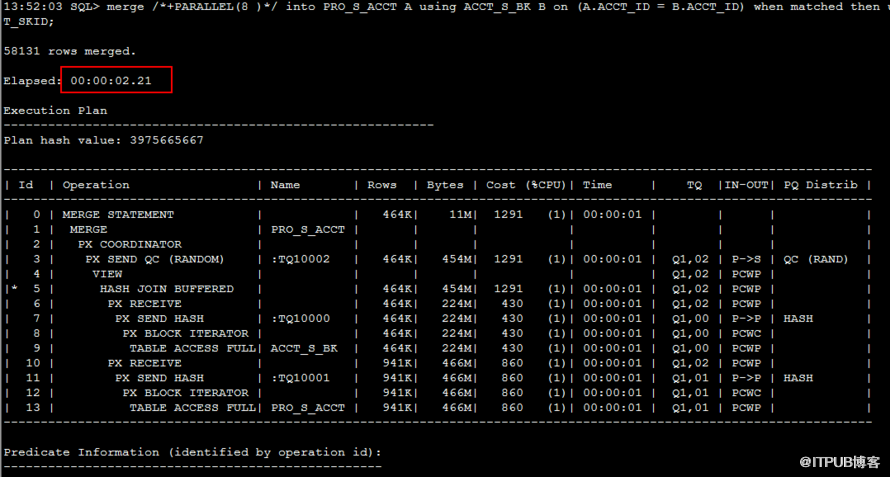The image size is (890, 477).
Task: Select the '58131 rows merged.' message
Action: click(70, 51)
